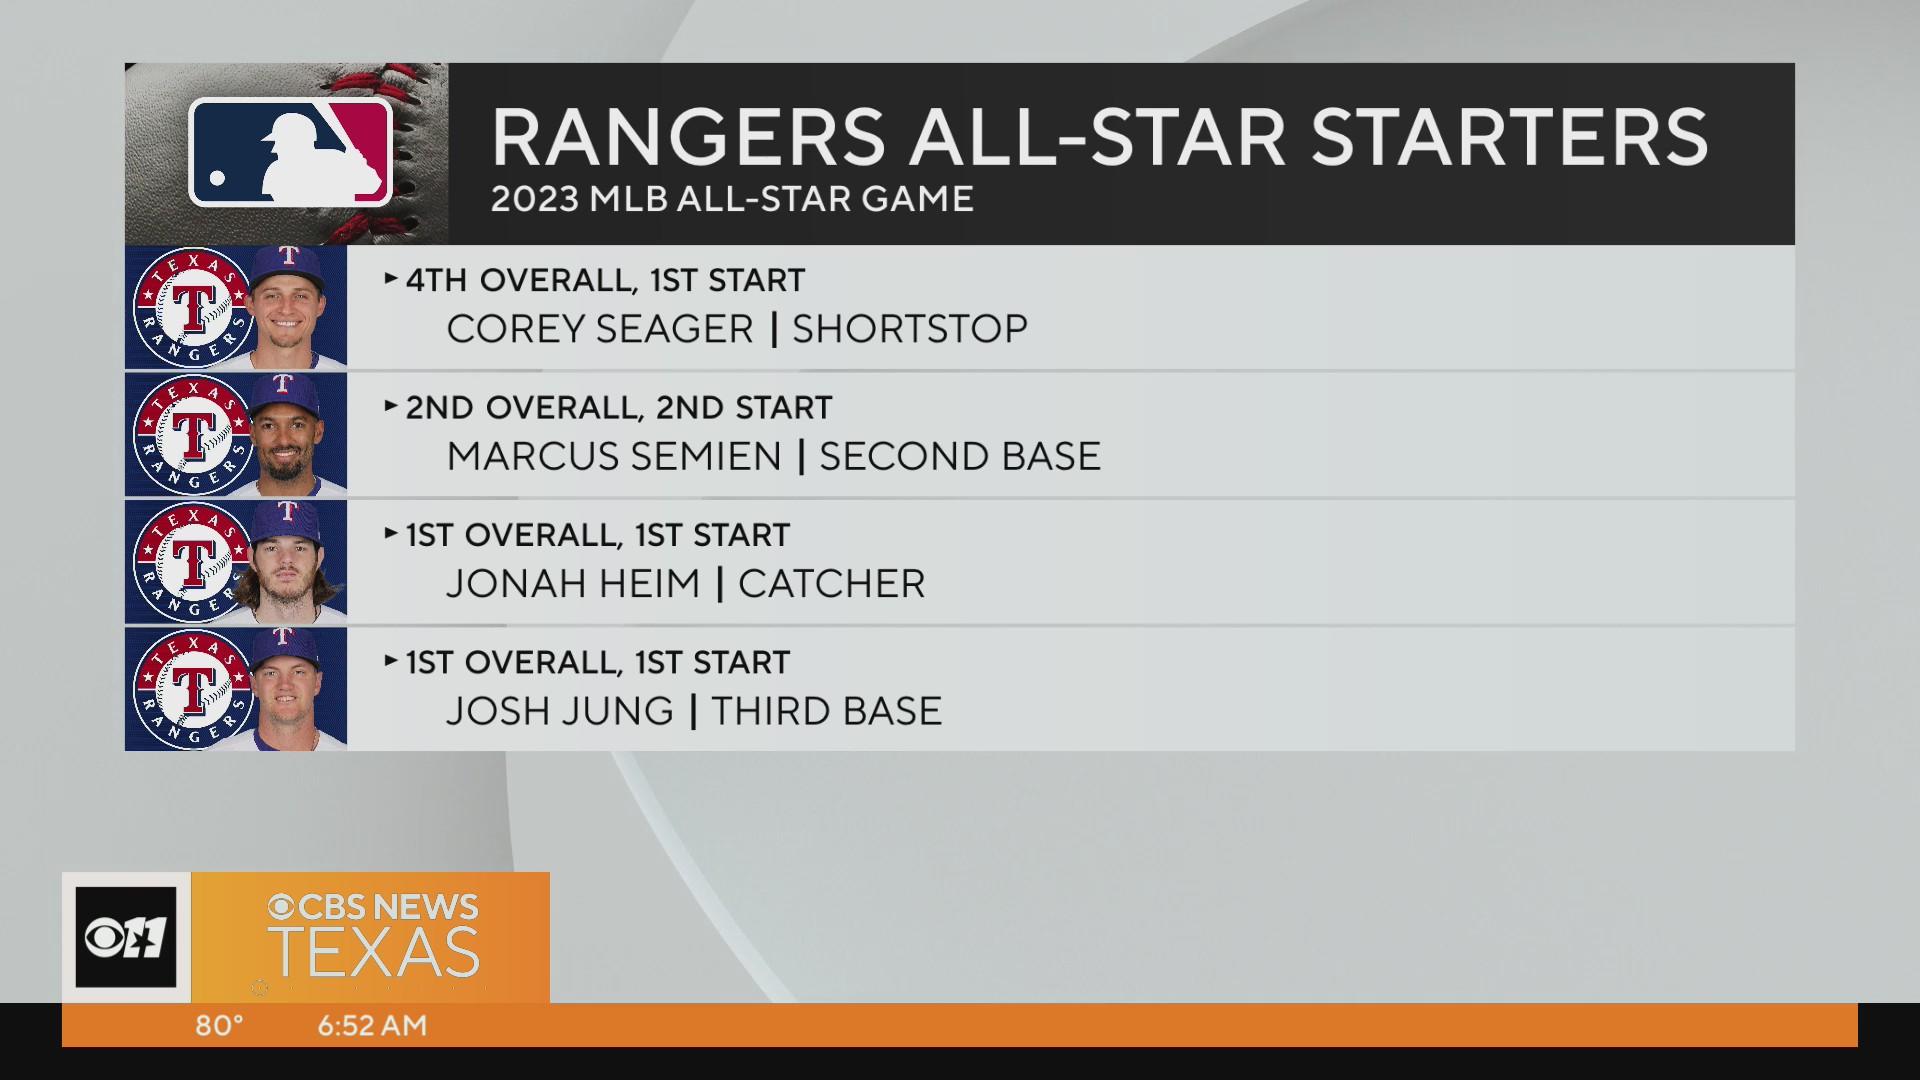Click the Rangers logo beside Marcus Semien
This screenshot has height=1080, width=1920.
[x=191, y=435]
